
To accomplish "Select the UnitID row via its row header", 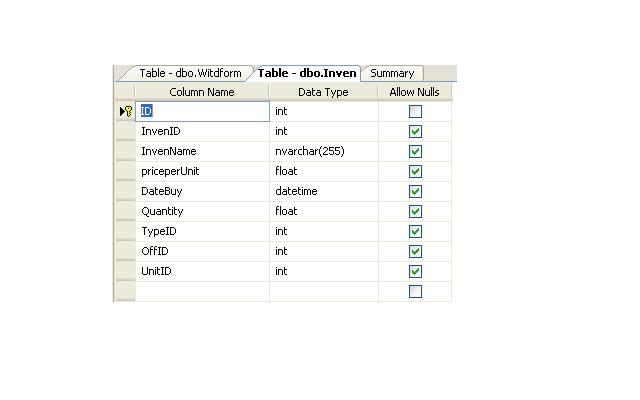I will [x=125, y=271].
